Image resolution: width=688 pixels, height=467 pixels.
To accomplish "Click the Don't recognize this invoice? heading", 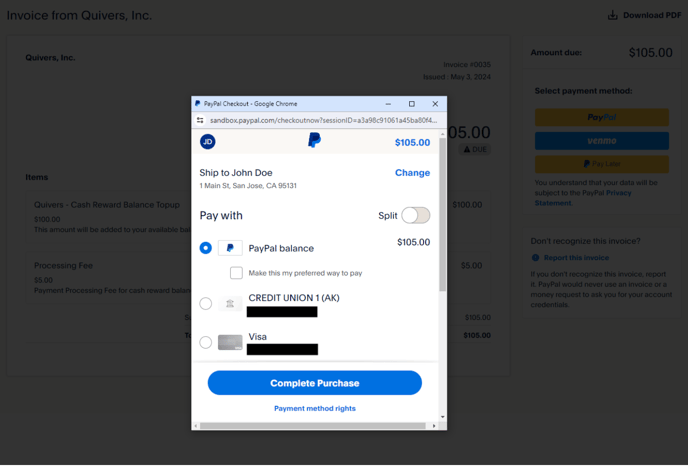I will pyautogui.click(x=585, y=241).
